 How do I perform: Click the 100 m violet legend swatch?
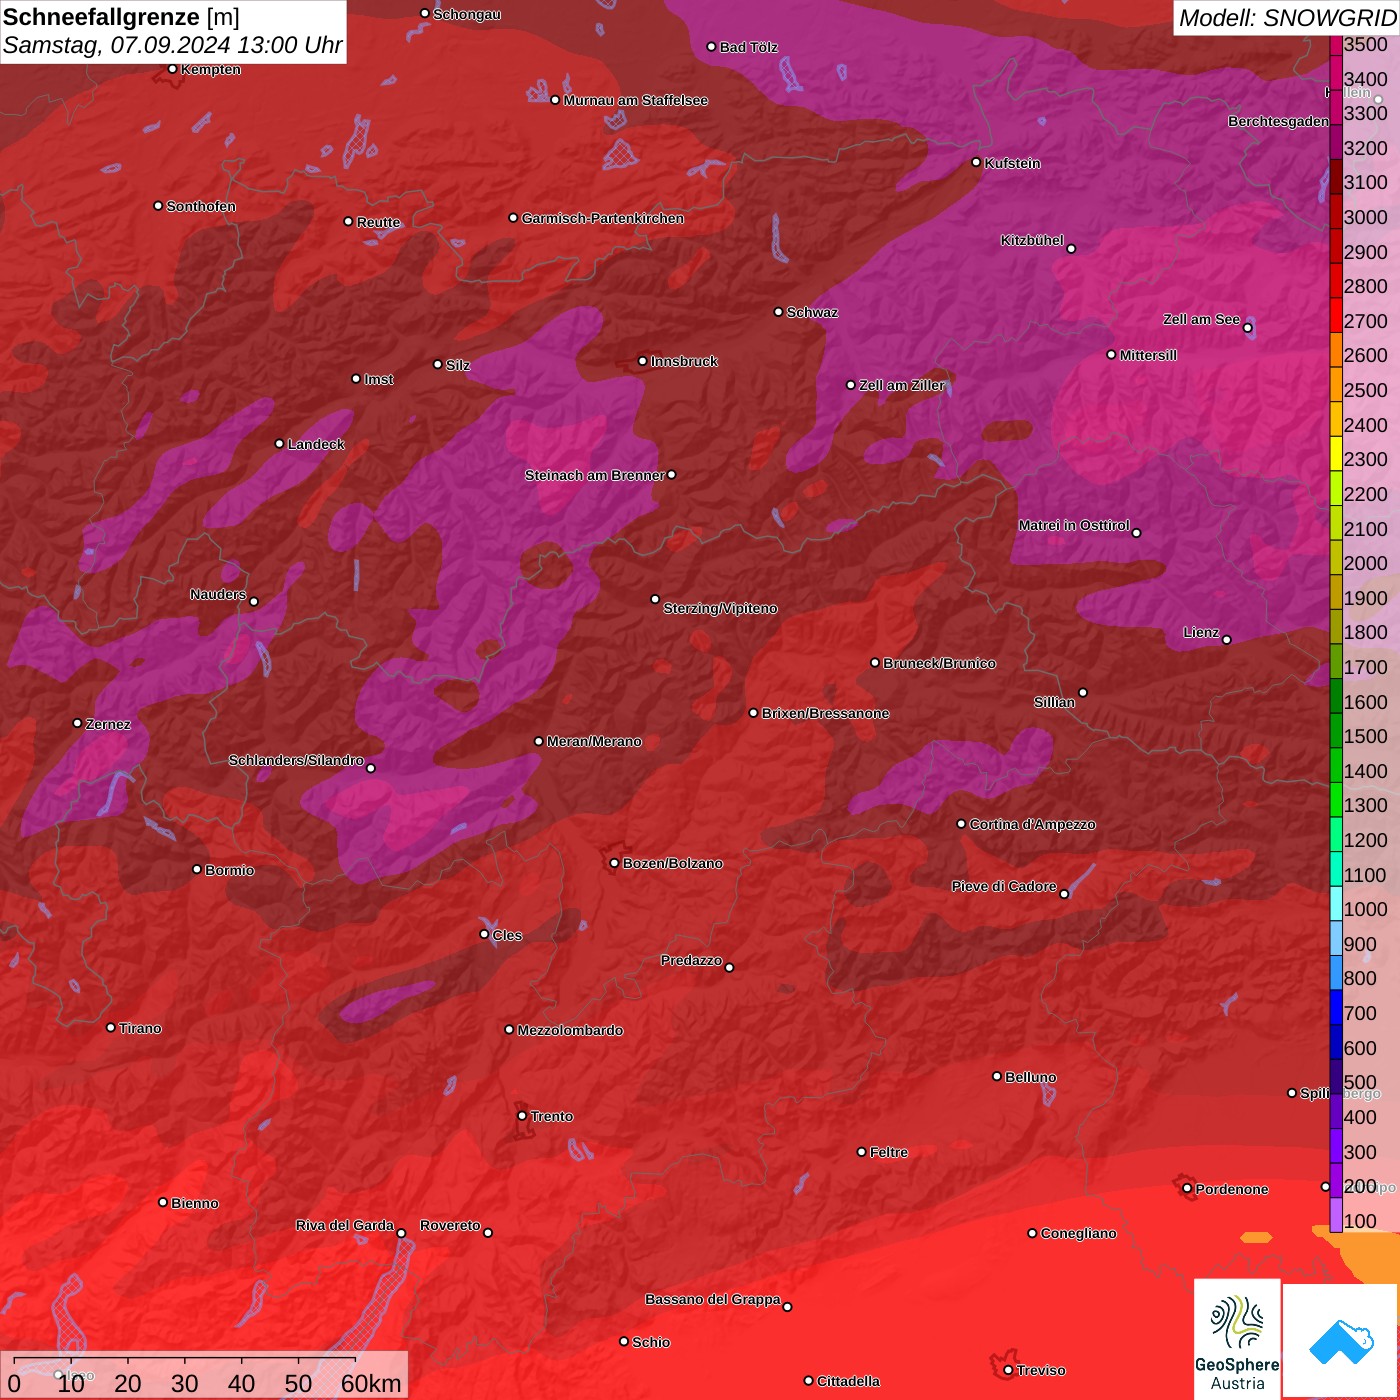(1336, 1215)
